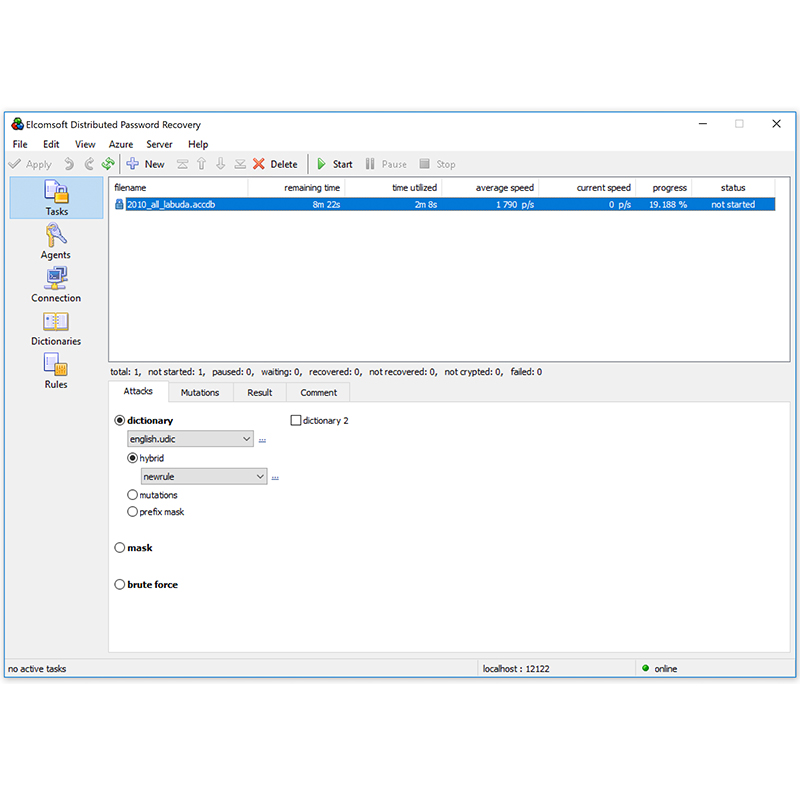Click the task totals summary line

coord(326,372)
